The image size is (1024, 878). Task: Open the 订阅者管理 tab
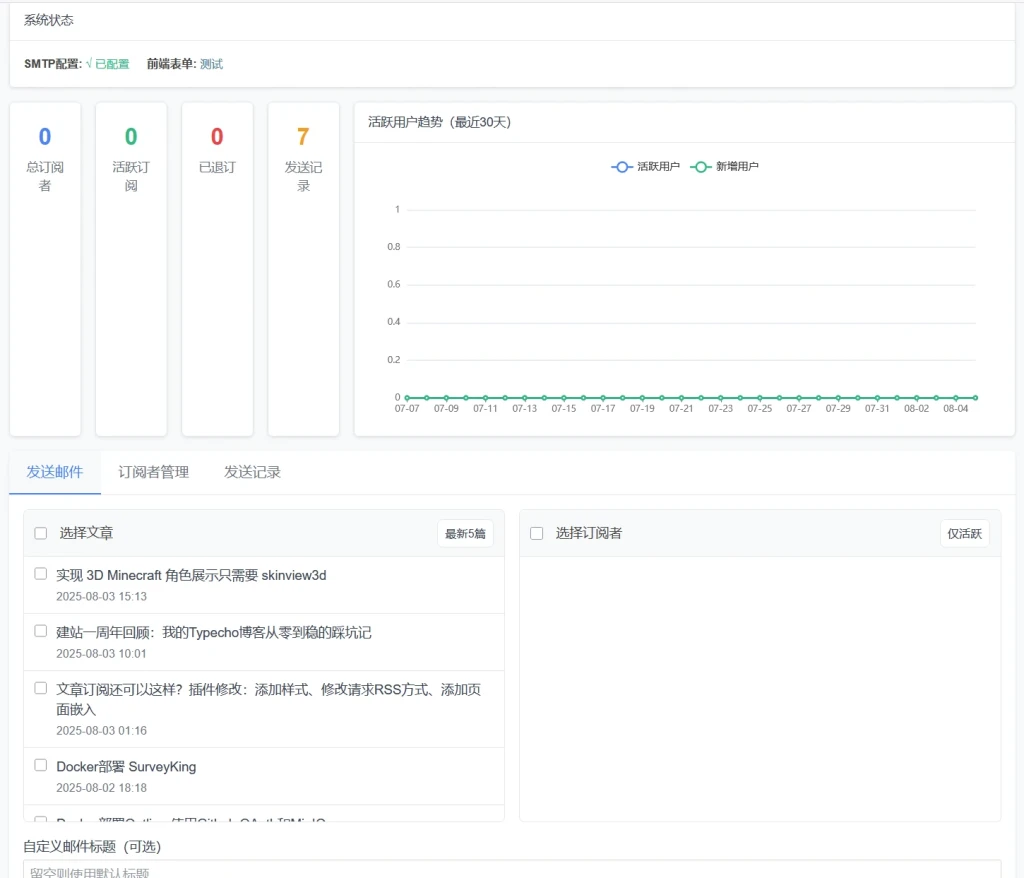(x=153, y=472)
